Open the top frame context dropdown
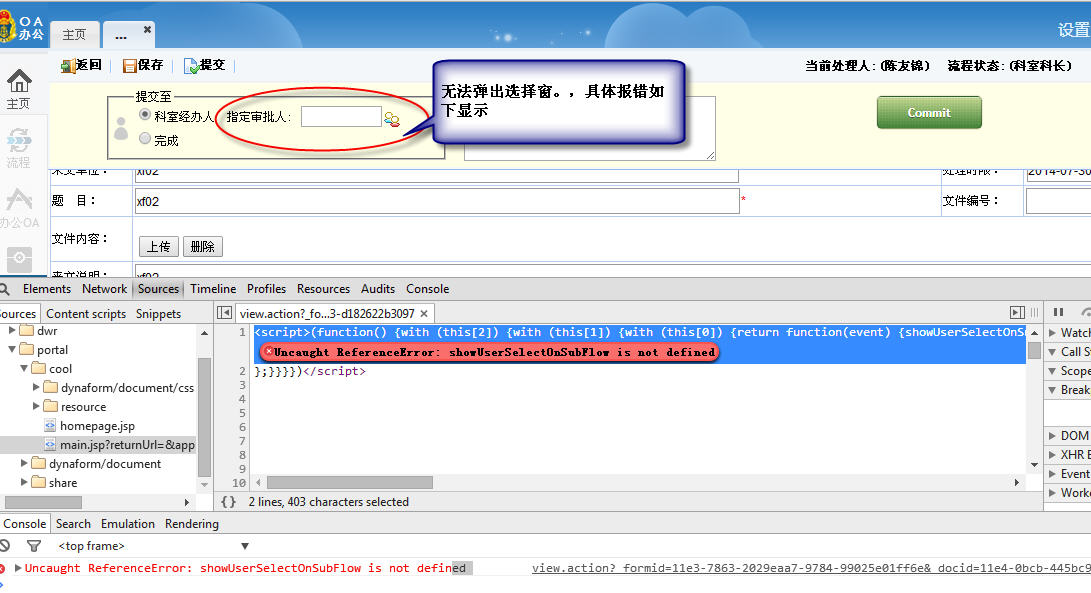Viewport: 1091px width, 593px height. coord(153,546)
